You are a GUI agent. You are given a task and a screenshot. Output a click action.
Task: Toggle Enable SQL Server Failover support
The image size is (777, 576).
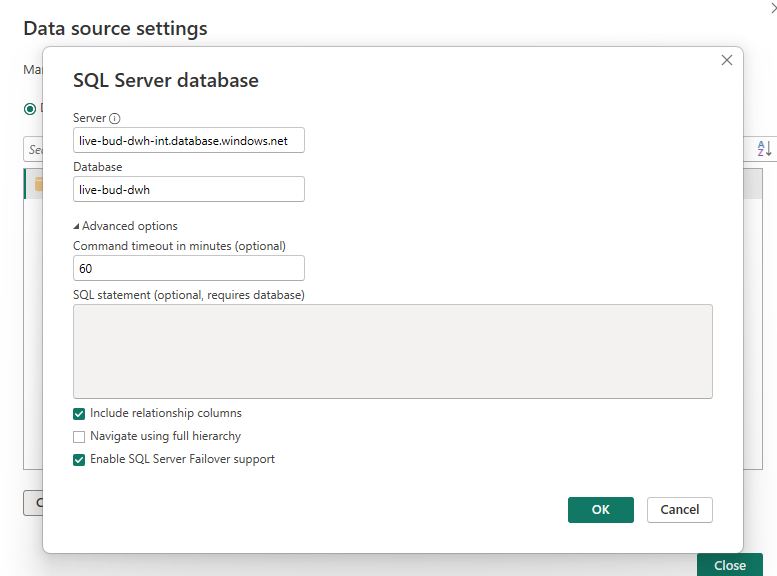click(79, 460)
